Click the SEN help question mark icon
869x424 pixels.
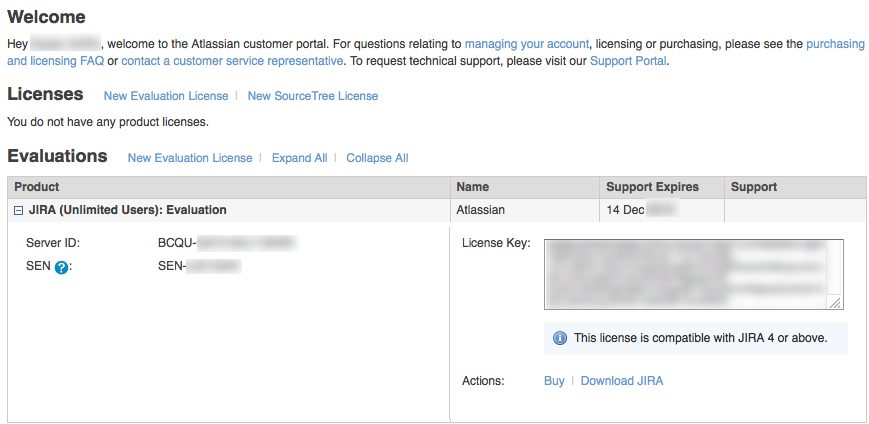(61, 268)
